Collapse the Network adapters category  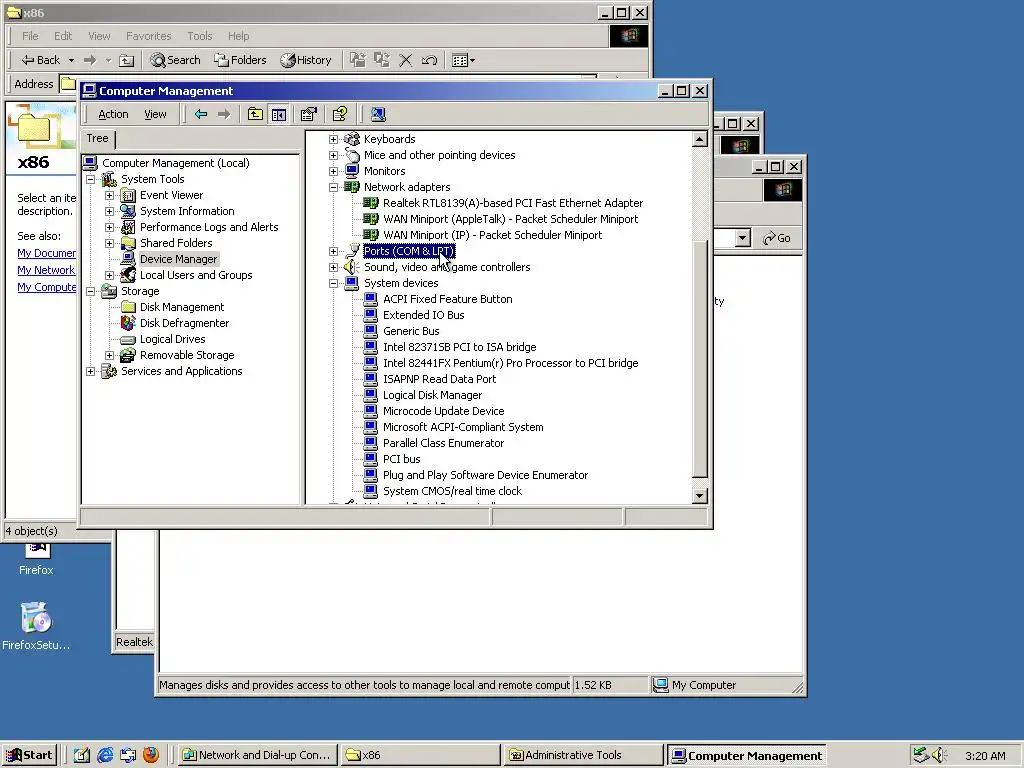pos(333,187)
